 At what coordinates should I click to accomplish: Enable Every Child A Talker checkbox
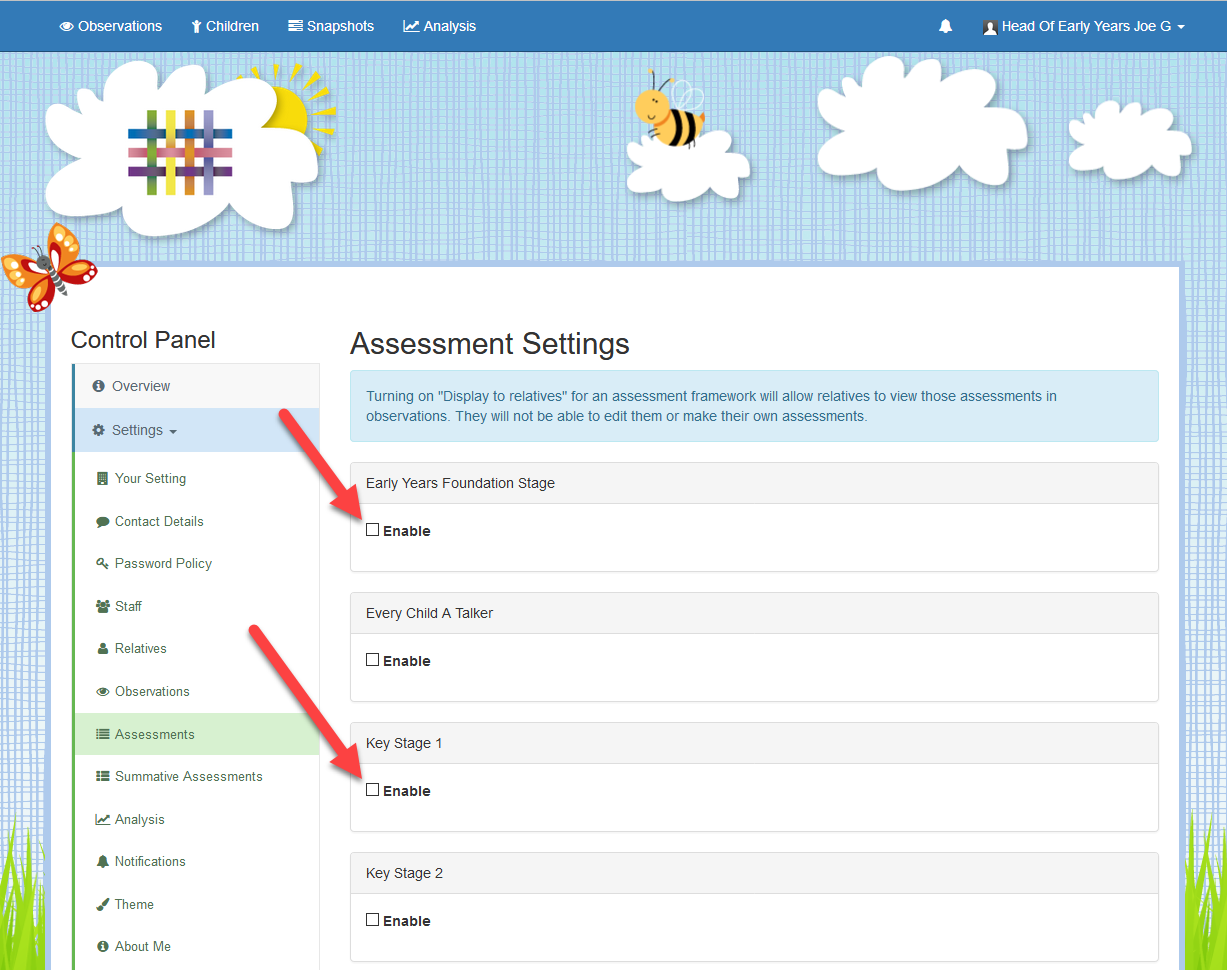coord(372,660)
